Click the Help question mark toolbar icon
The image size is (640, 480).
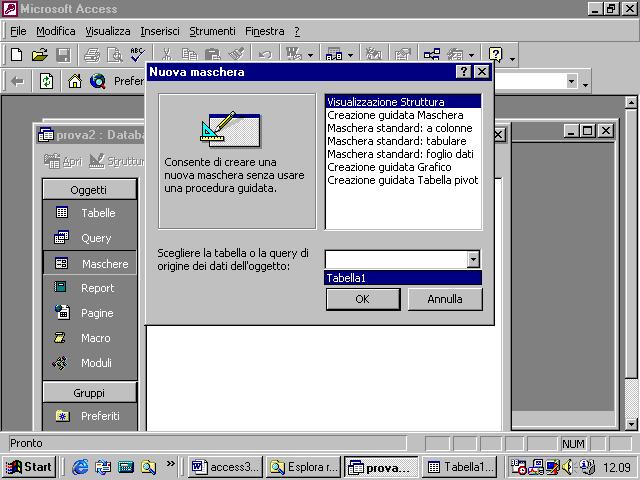496,55
